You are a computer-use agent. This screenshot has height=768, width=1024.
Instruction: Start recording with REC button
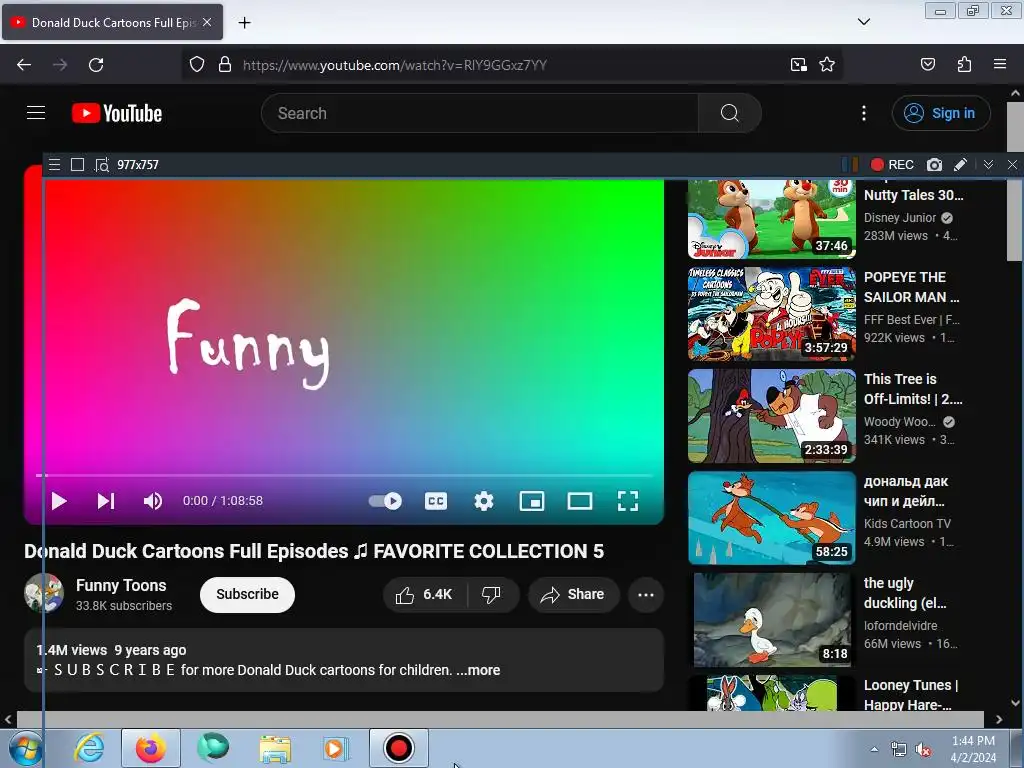pyautogui.click(x=892, y=165)
